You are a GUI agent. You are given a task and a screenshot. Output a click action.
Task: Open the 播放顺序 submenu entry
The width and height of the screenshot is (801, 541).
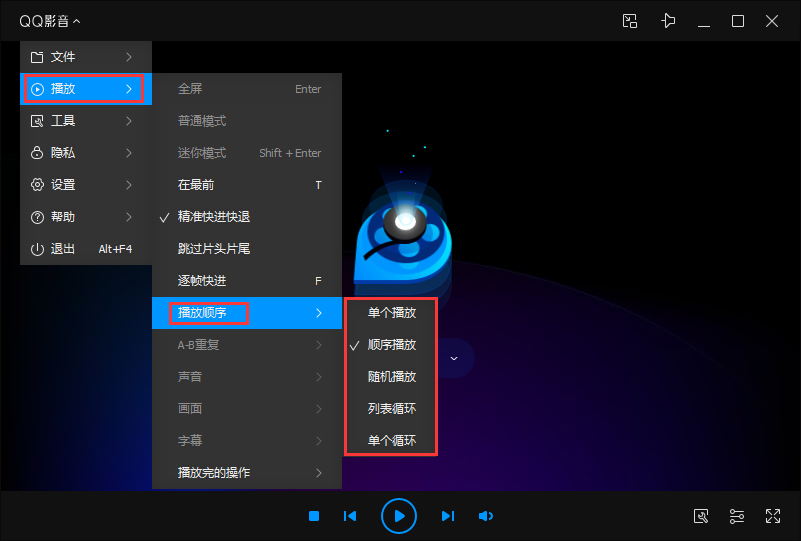pos(247,313)
